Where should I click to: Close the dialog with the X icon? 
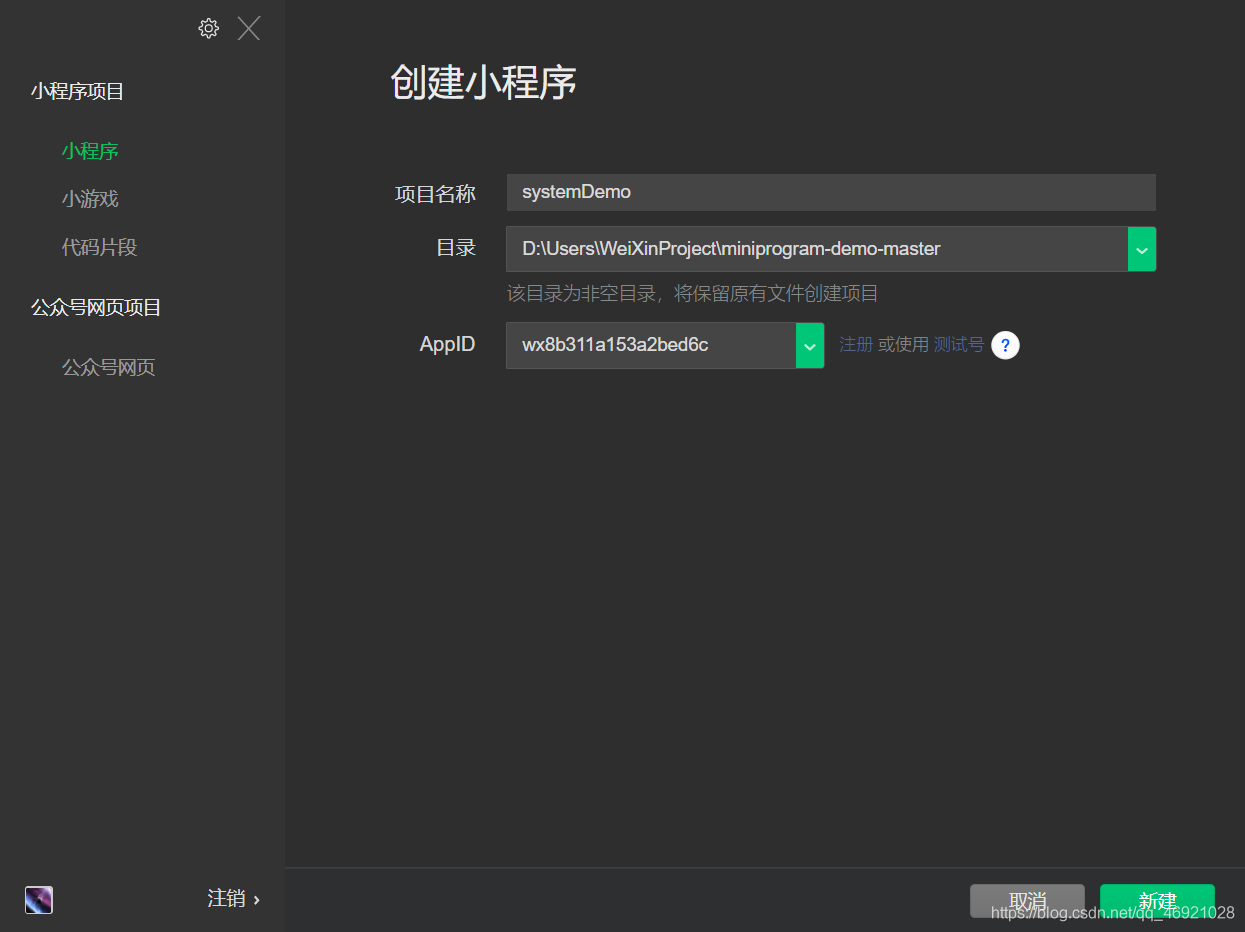click(x=249, y=28)
